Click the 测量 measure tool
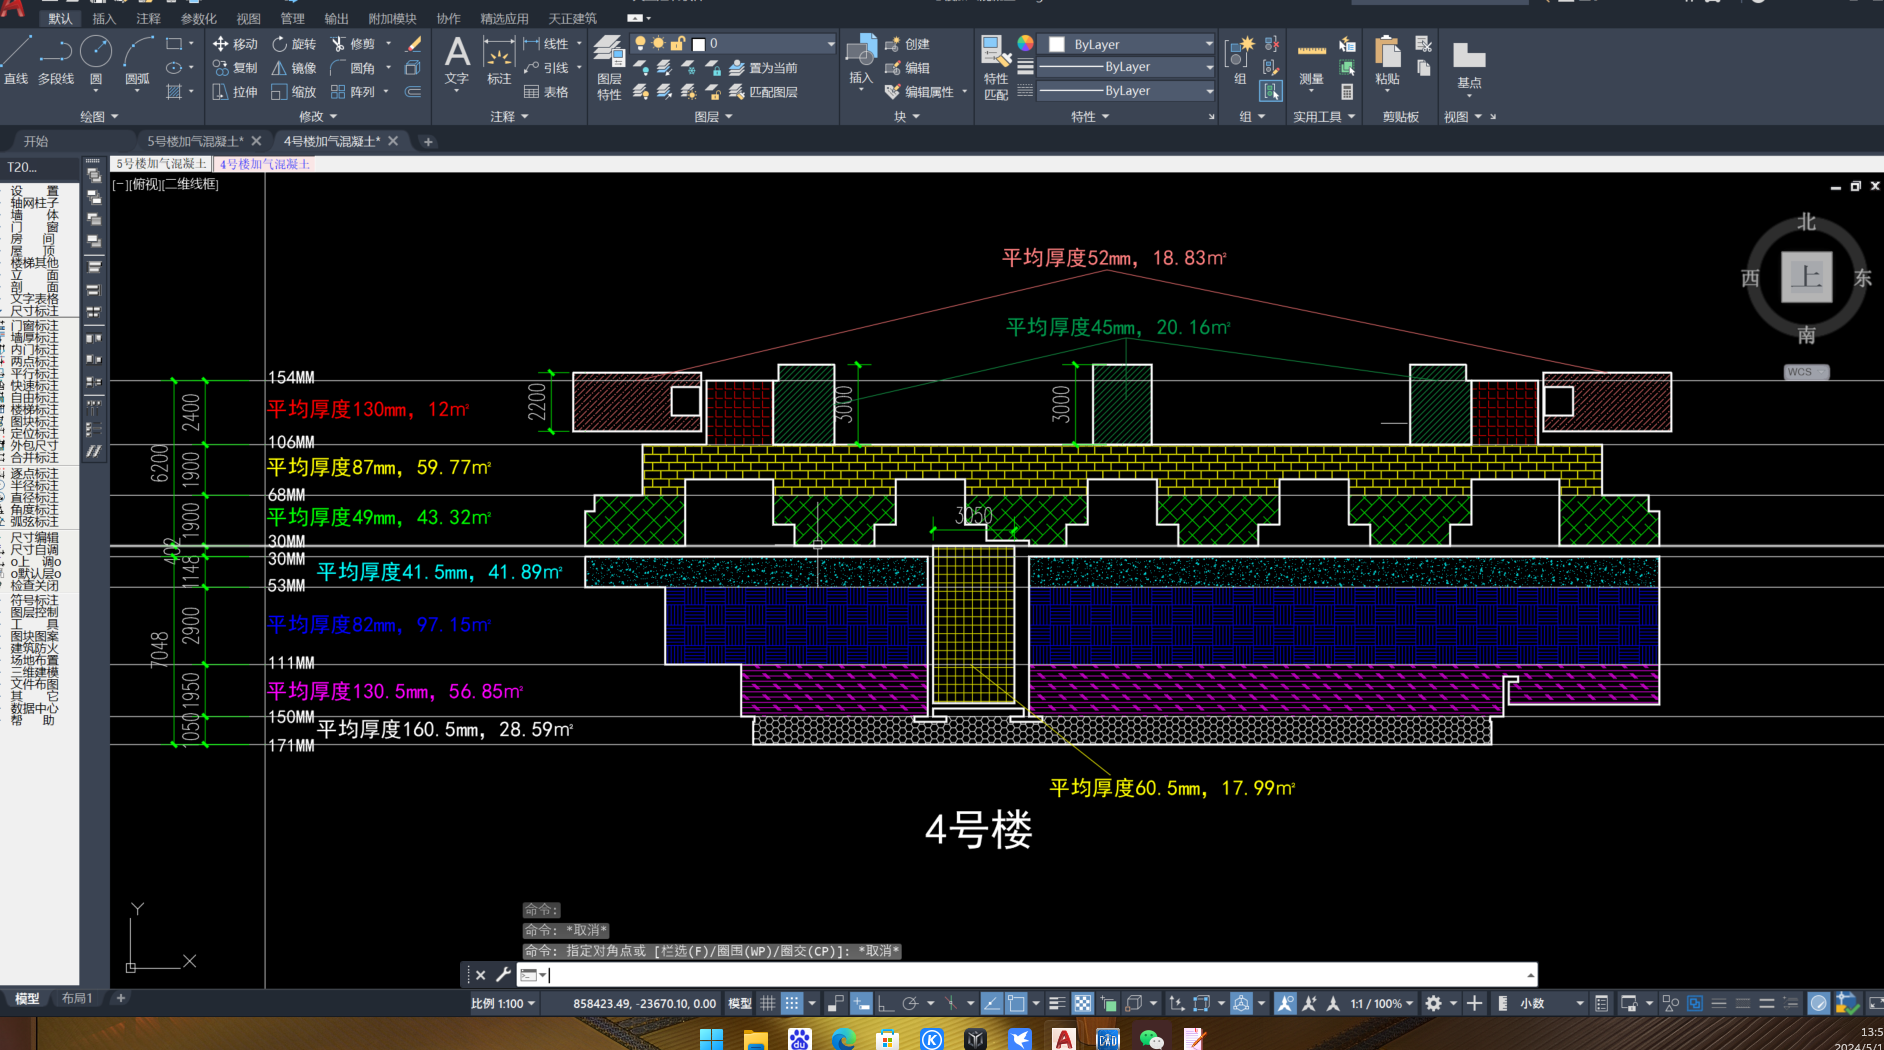The height and width of the screenshot is (1050, 1884). pos(1311,63)
